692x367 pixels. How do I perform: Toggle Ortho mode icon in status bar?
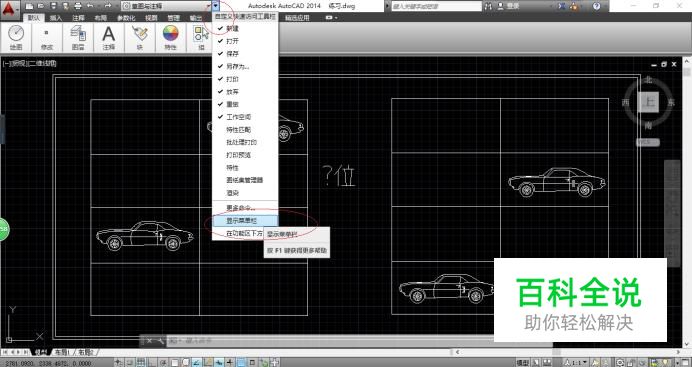click(x=152, y=363)
